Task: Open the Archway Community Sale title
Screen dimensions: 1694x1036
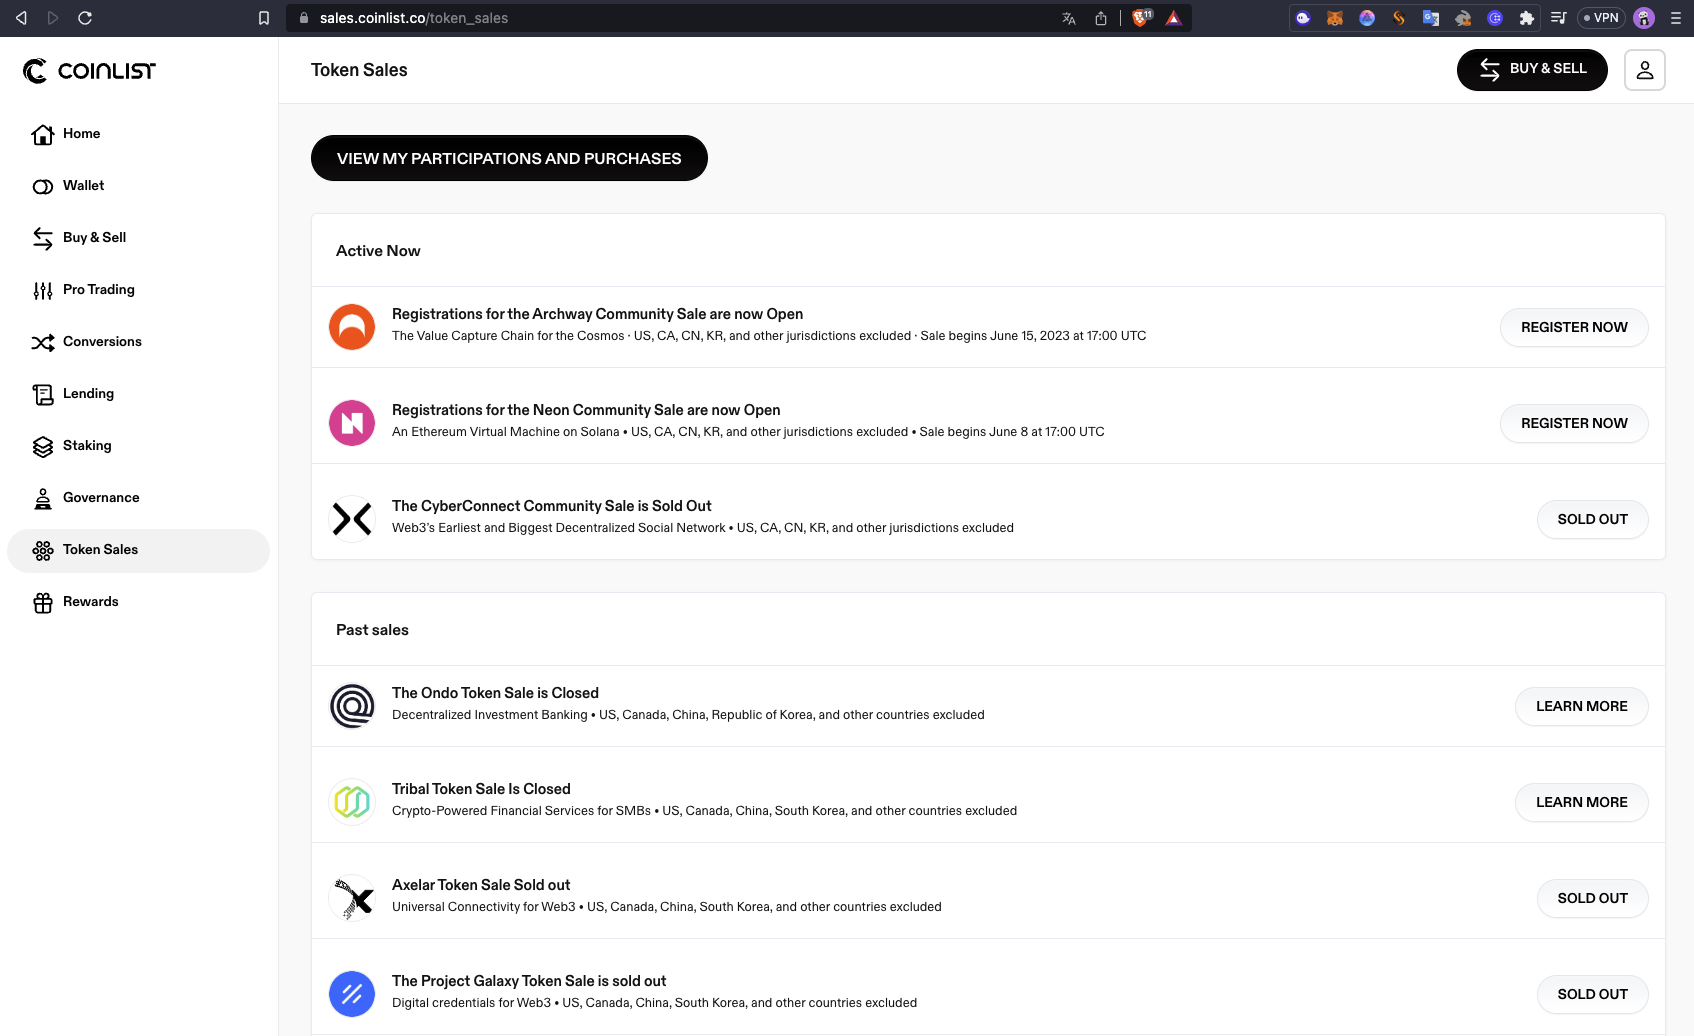Action: [x=597, y=314]
